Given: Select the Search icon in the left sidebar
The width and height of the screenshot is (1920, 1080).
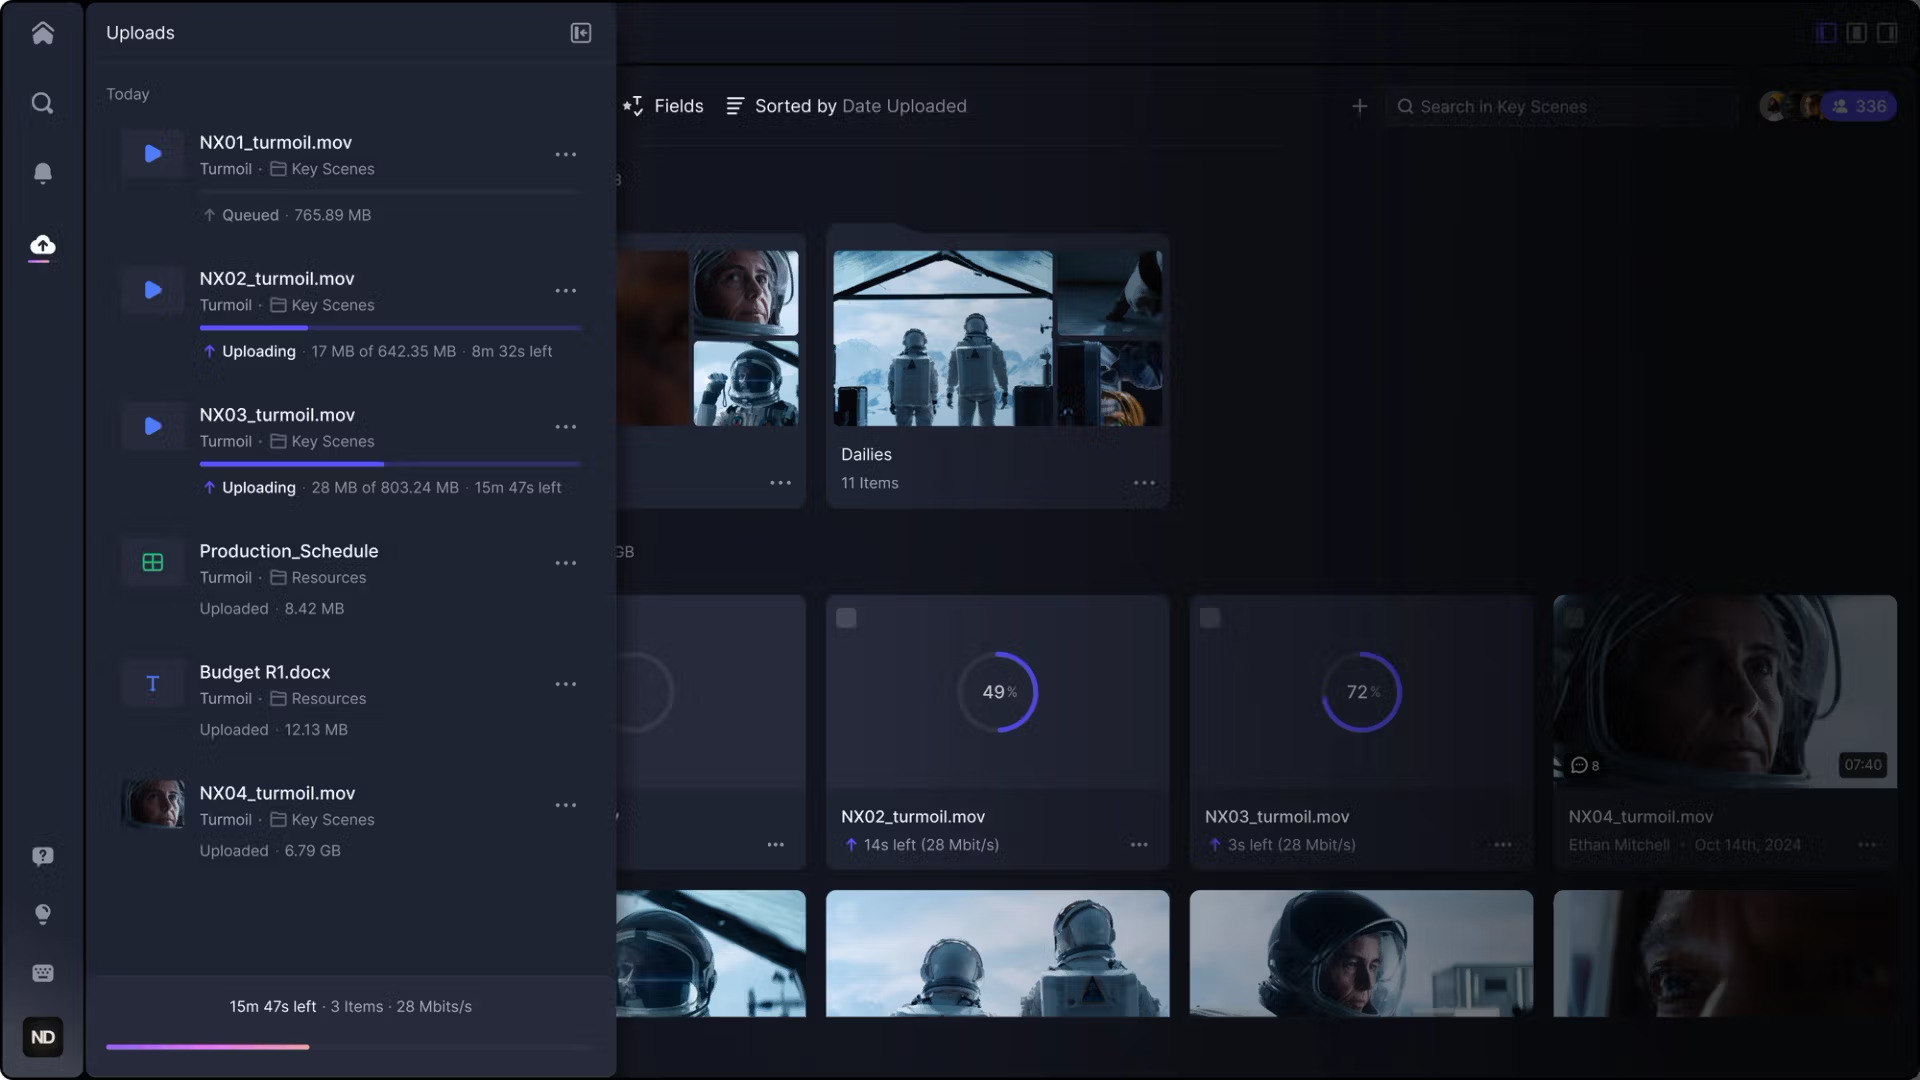Looking at the screenshot, I should [42, 103].
